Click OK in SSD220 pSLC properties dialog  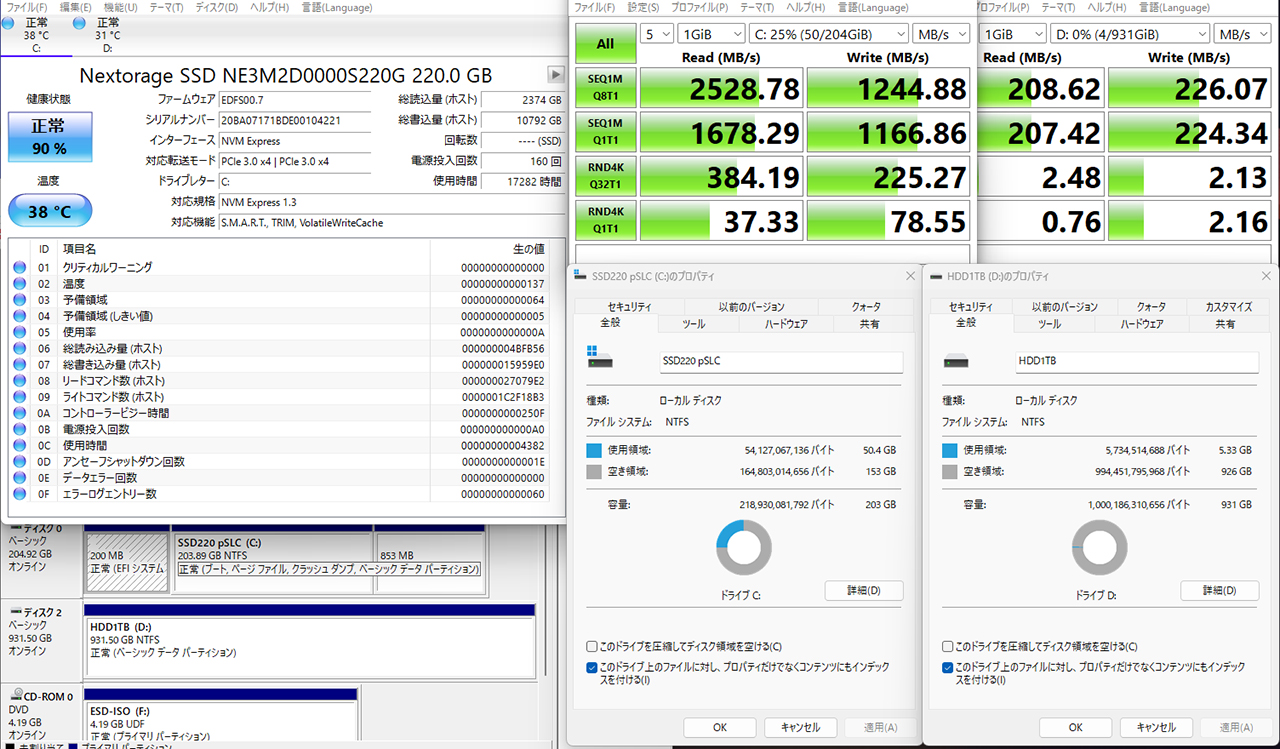(x=720, y=727)
